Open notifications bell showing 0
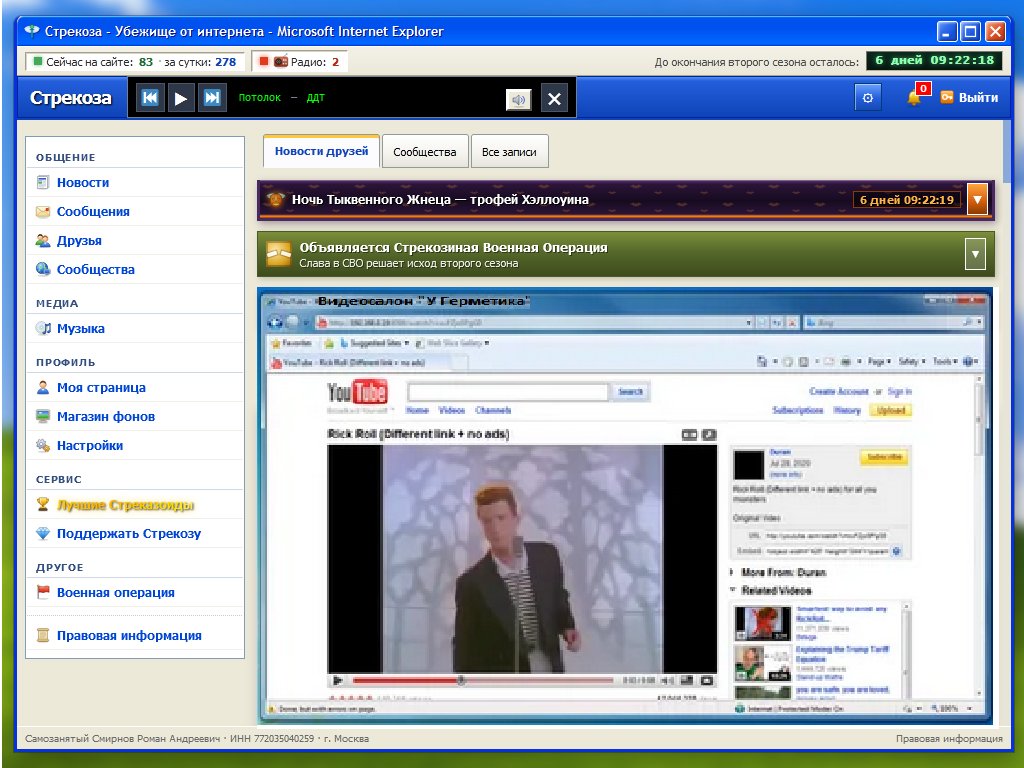1024x768 pixels. pyautogui.click(x=916, y=97)
